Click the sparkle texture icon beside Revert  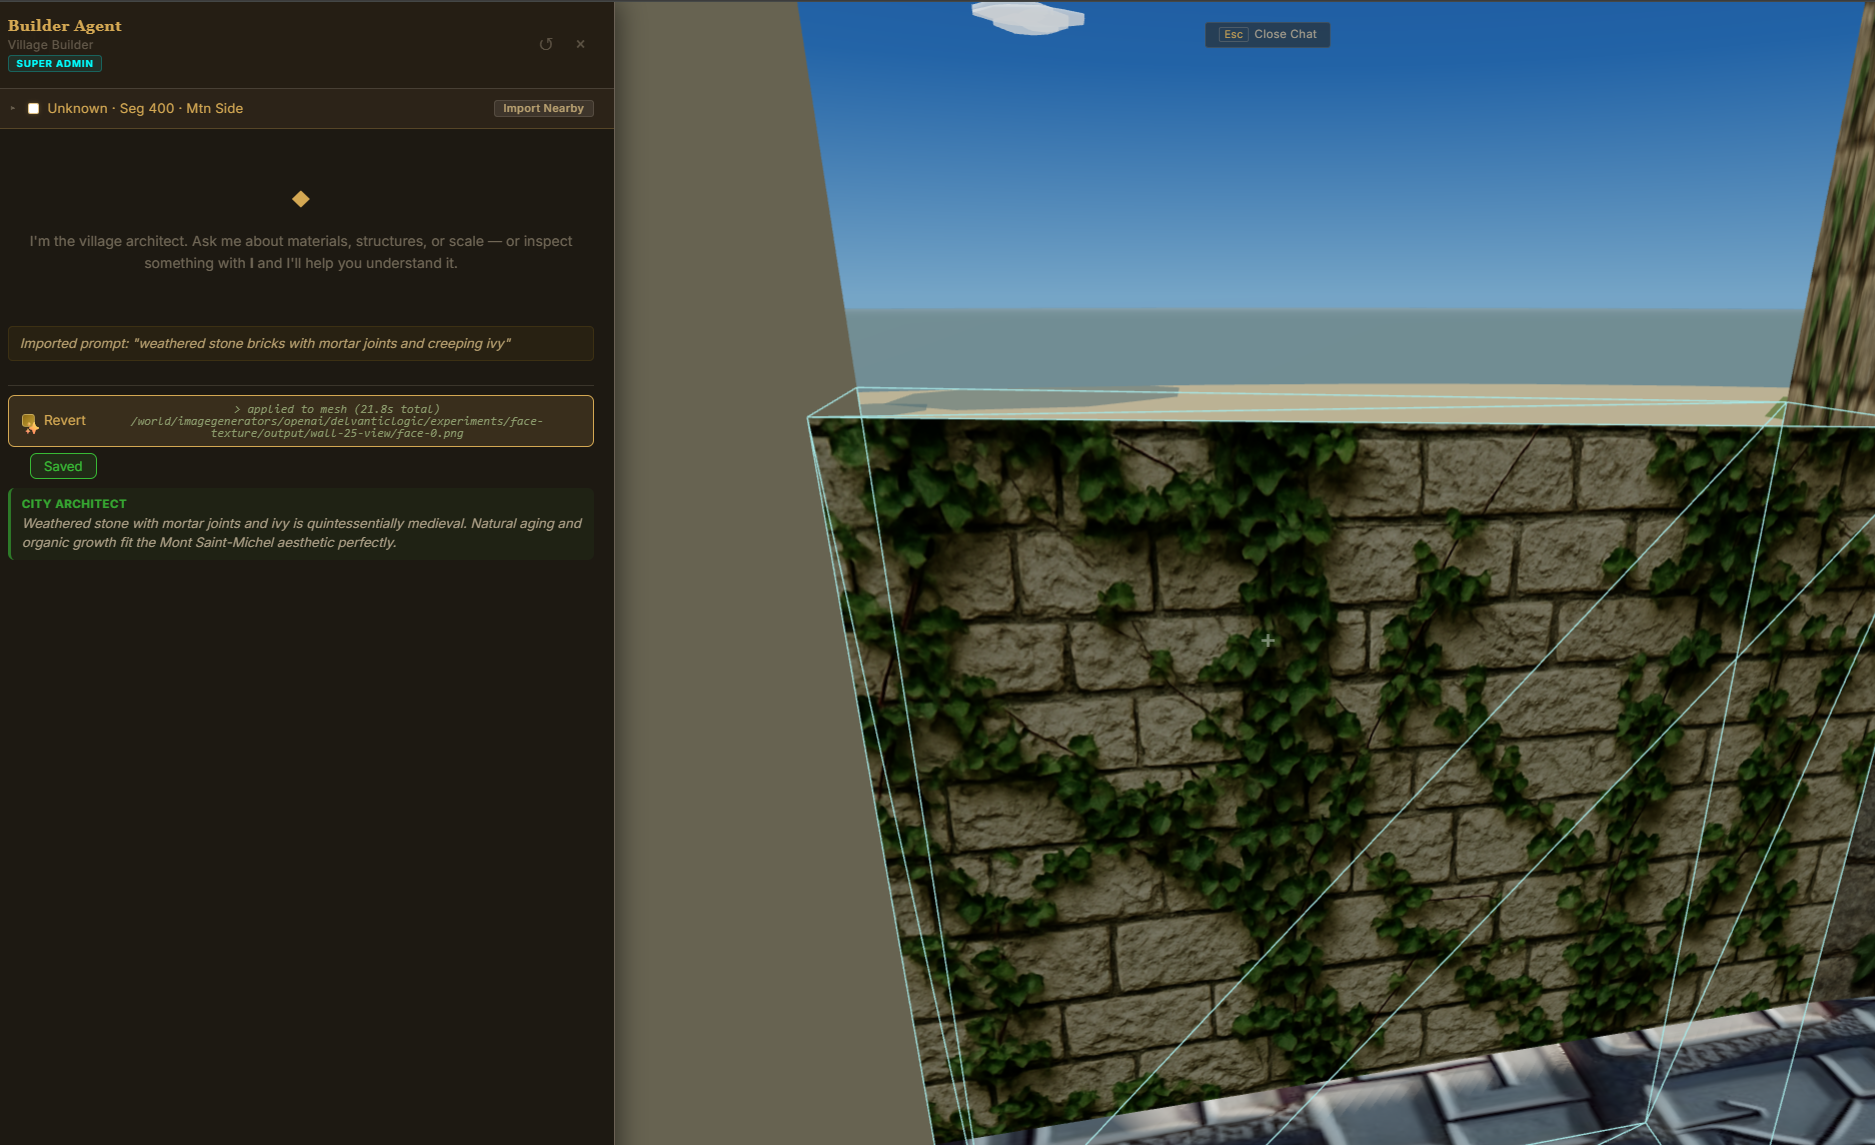click(x=29, y=421)
